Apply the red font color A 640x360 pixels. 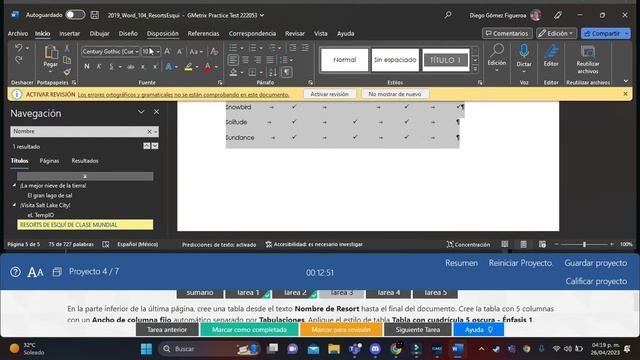pyautogui.click(x=207, y=67)
